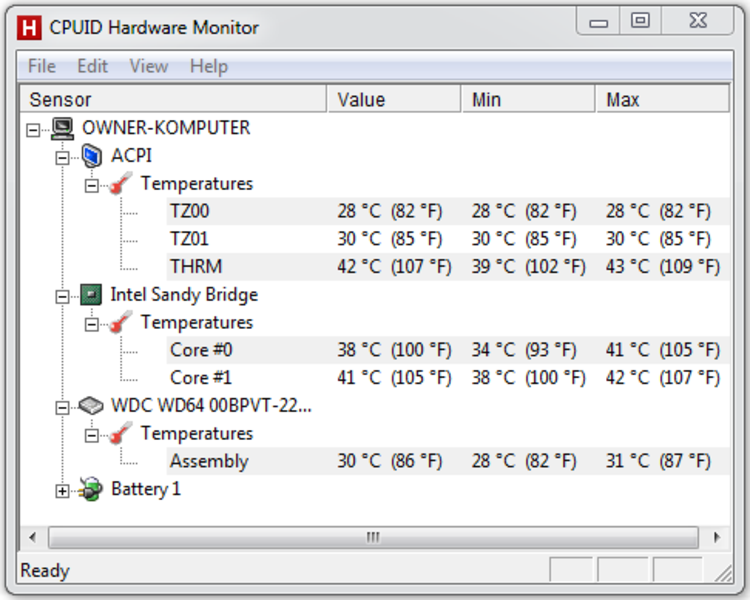
Task: Click the WDC hard drive icon
Action: click(x=91, y=406)
